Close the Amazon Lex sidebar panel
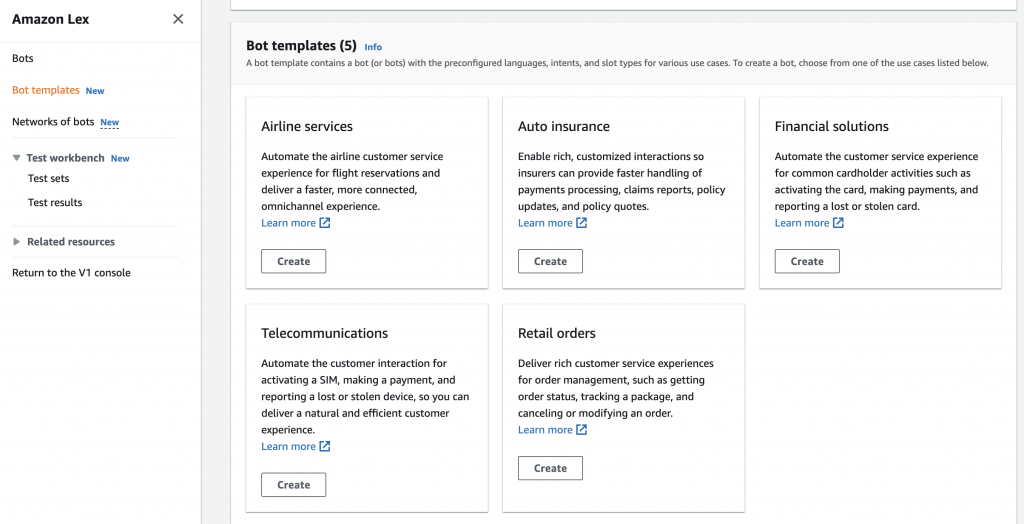The height and width of the screenshot is (524, 1024). pyautogui.click(x=178, y=19)
